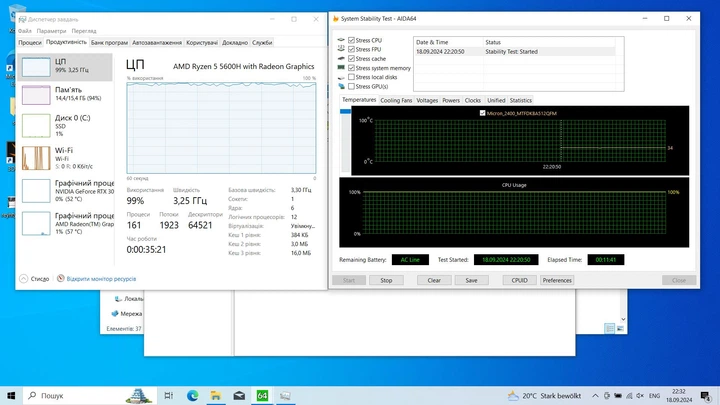Uncheck the Stress cache checkbox
The height and width of the screenshot is (405, 720).
(351, 58)
